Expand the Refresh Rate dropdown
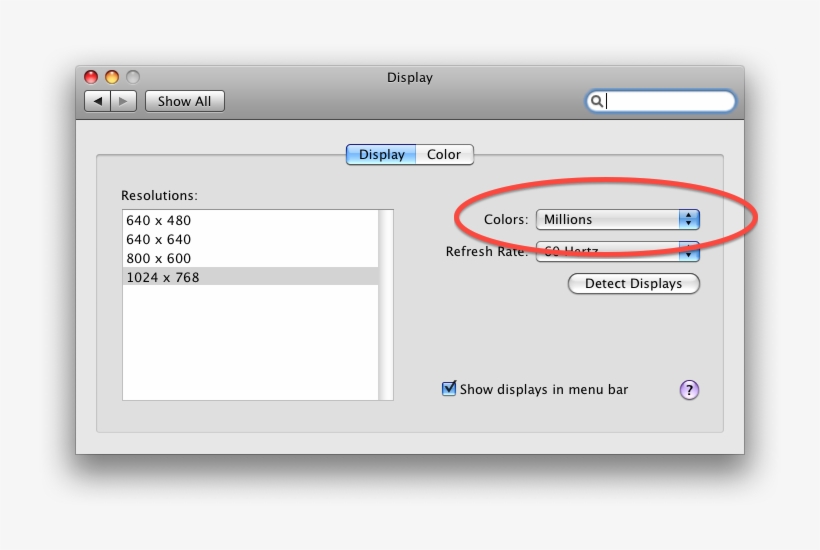This screenshot has width=820, height=550. (617, 252)
